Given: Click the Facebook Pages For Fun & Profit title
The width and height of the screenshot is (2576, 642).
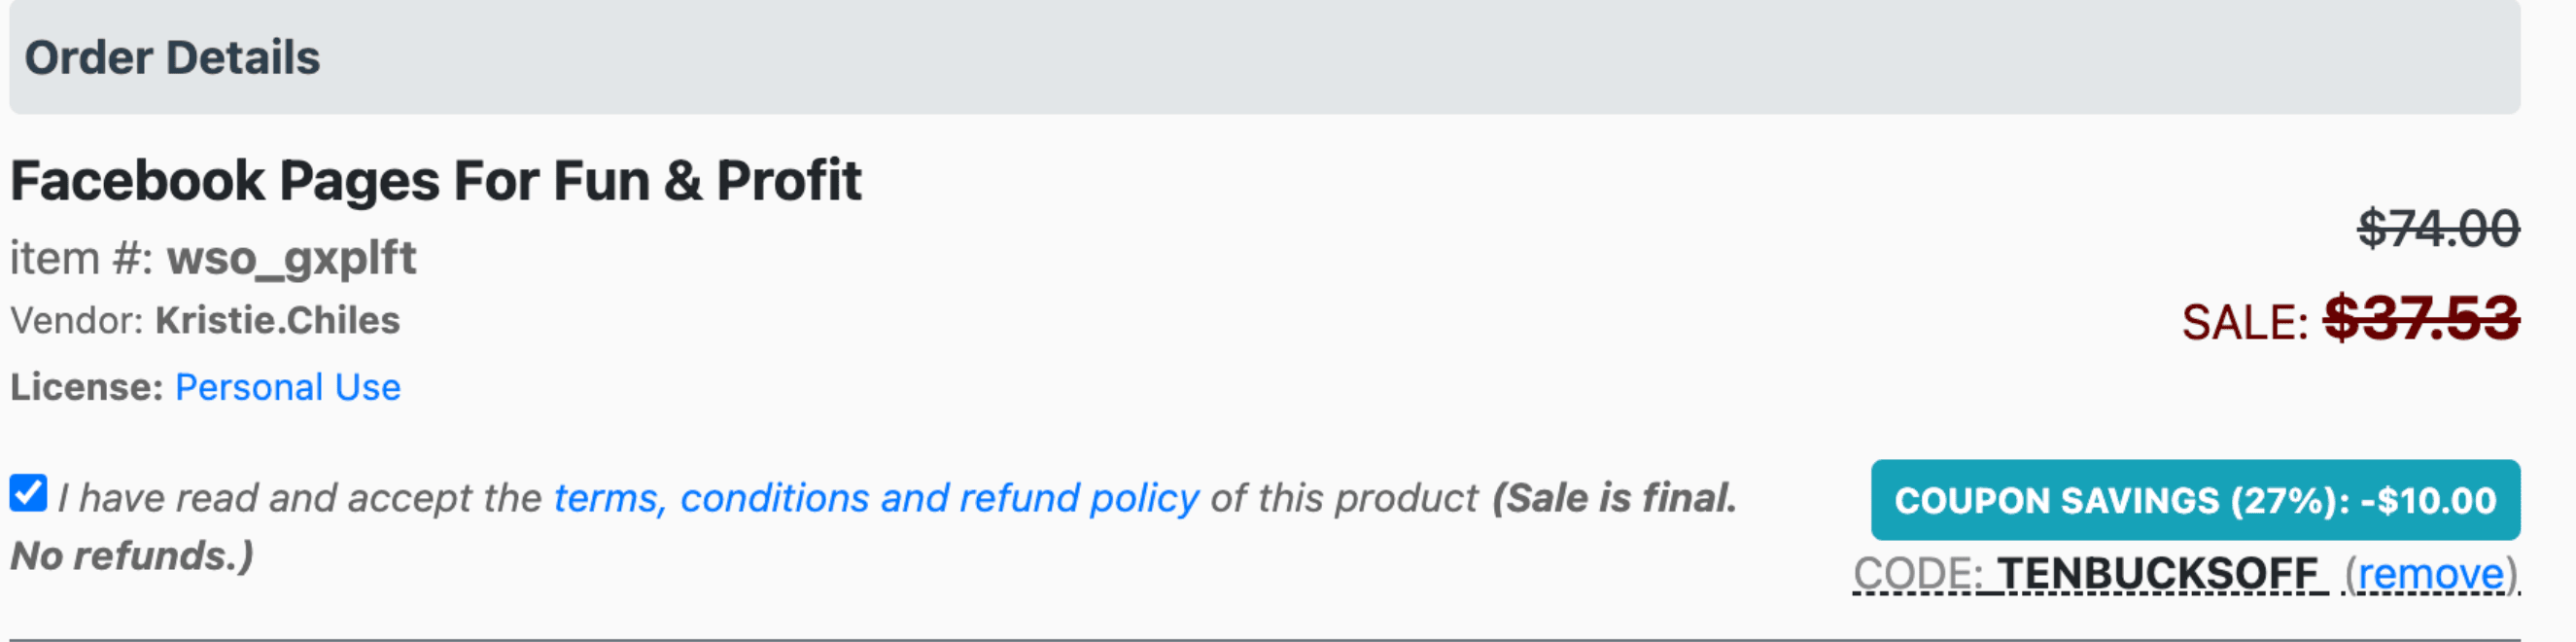Looking at the screenshot, I should point(436,181).
